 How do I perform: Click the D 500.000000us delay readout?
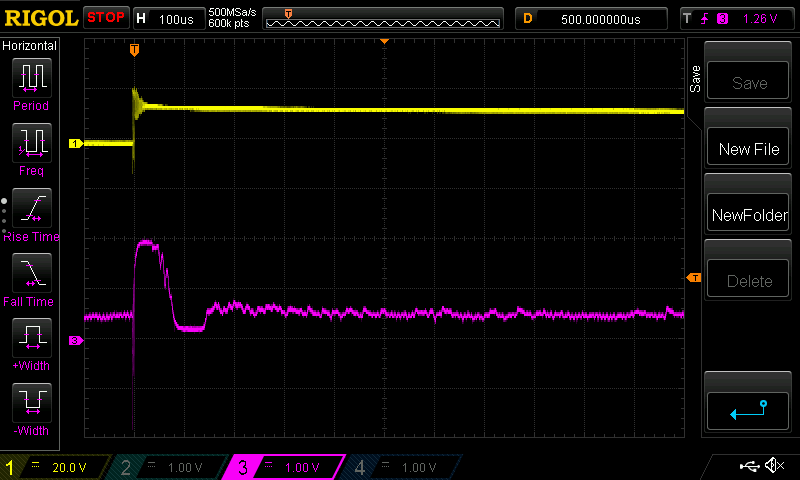tap(591, 19)
